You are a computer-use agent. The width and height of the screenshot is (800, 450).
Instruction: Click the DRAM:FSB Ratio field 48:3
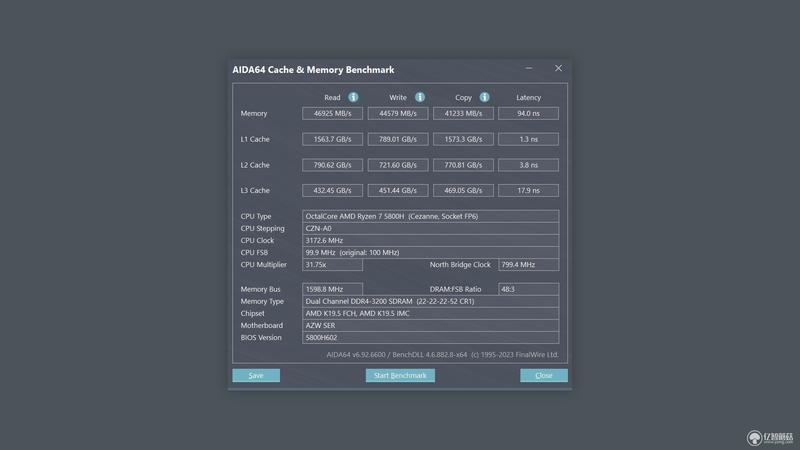coord(529,289)
